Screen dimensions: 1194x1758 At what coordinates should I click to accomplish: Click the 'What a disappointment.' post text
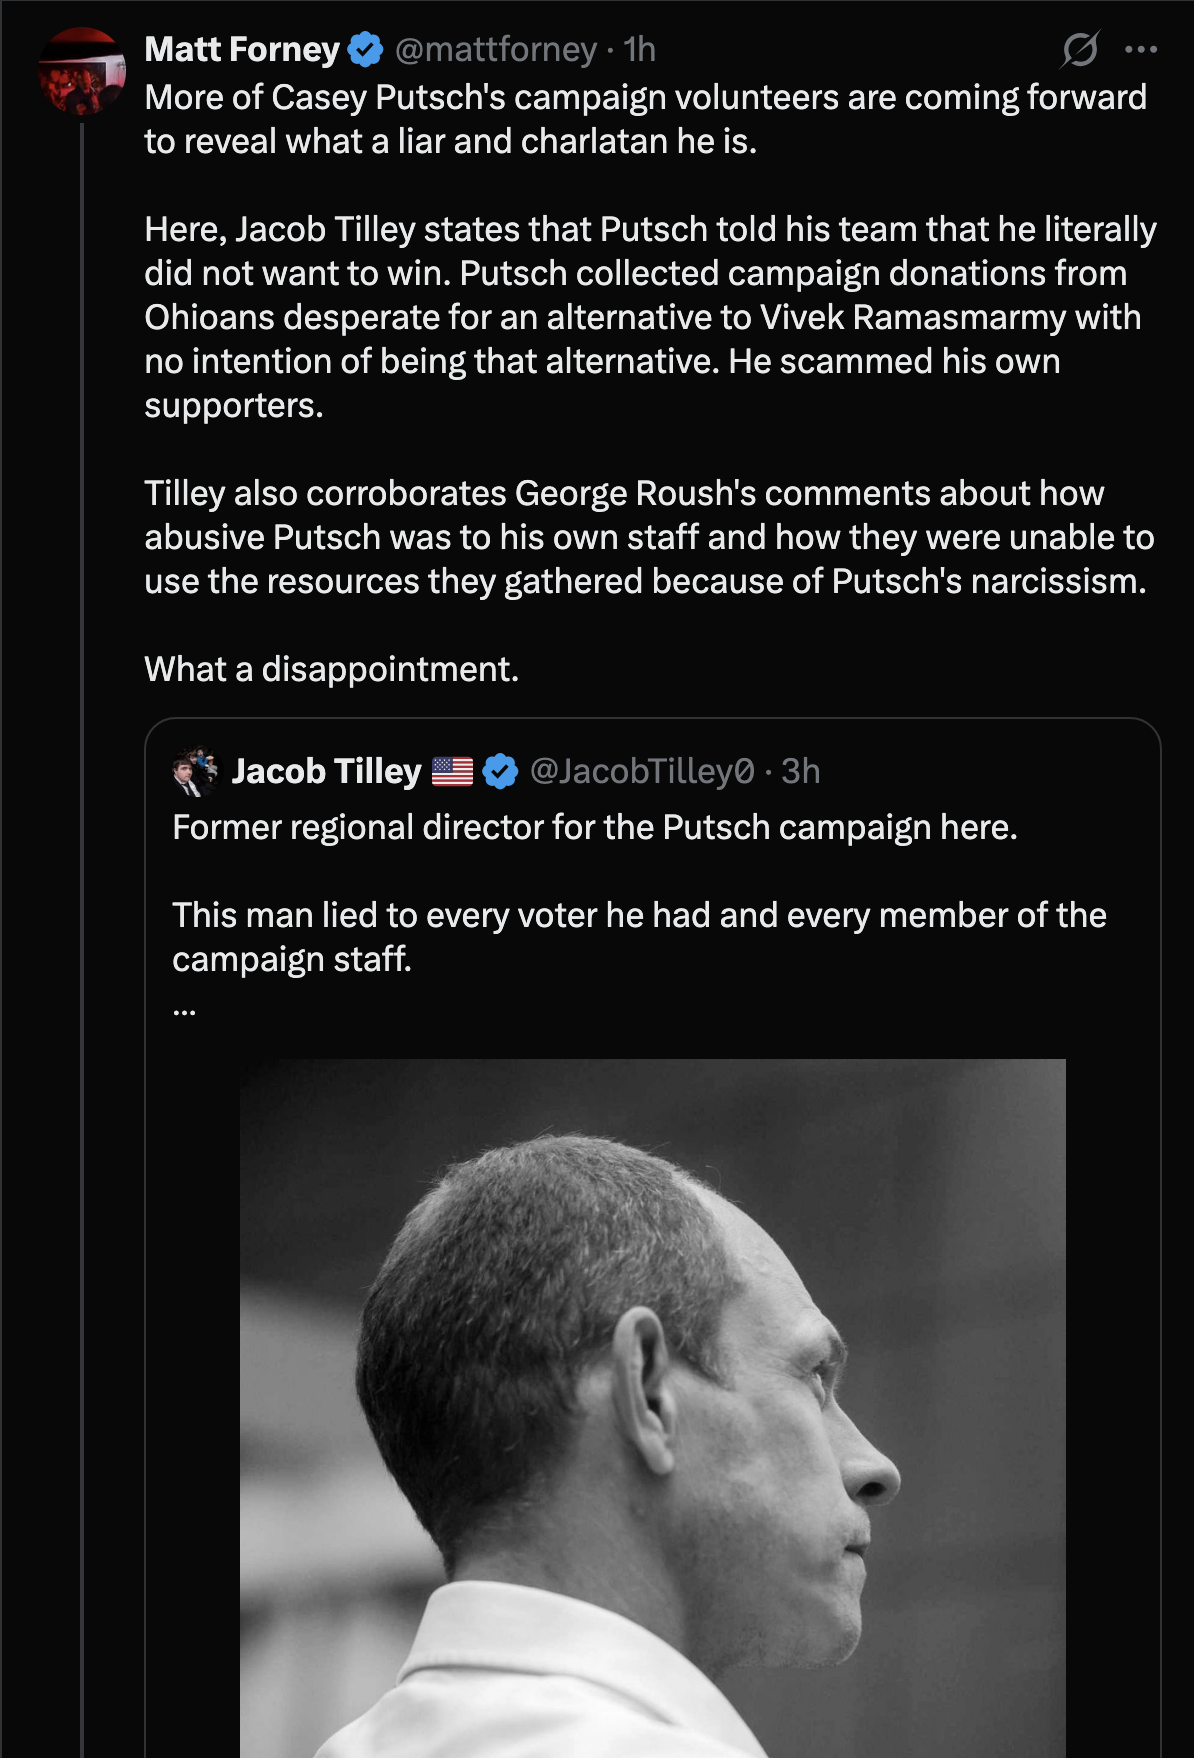tap(332, 669)
